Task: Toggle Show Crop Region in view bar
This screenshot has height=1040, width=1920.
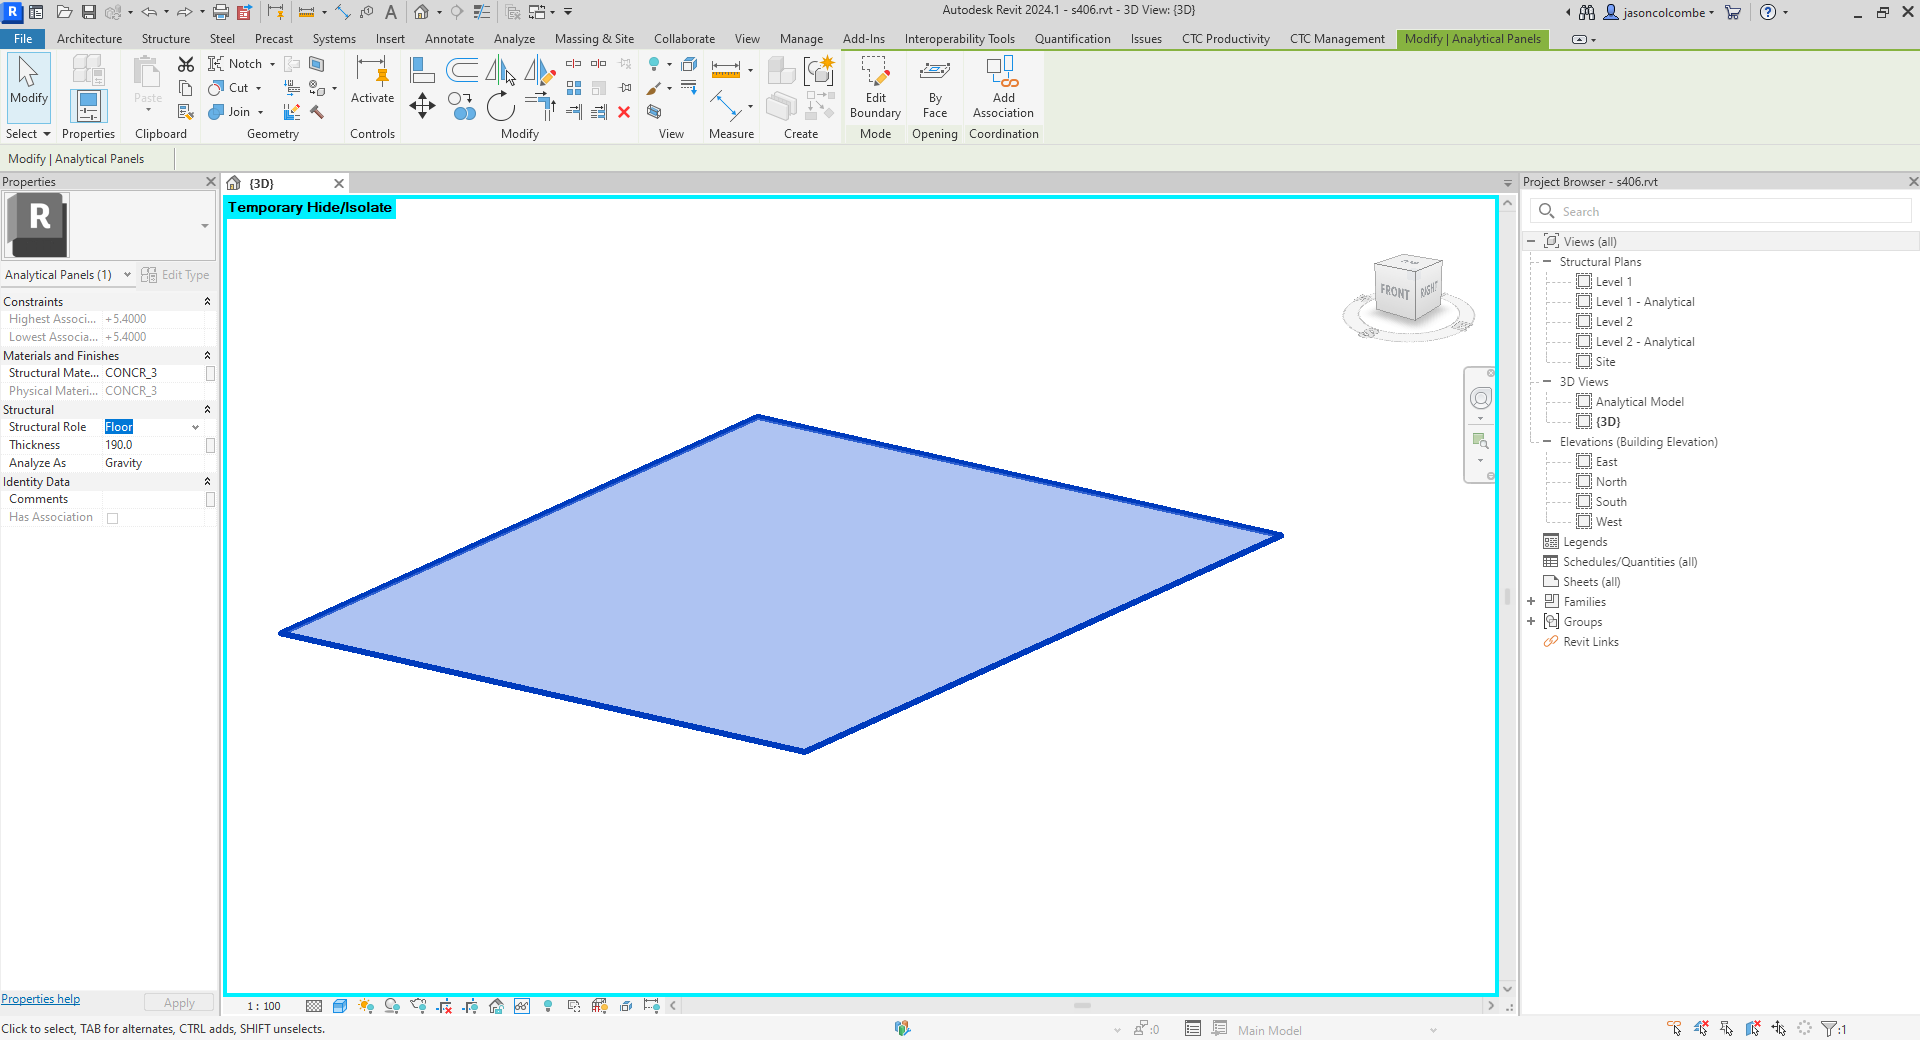Action: pyautogui.click(x=470, y=1006)
